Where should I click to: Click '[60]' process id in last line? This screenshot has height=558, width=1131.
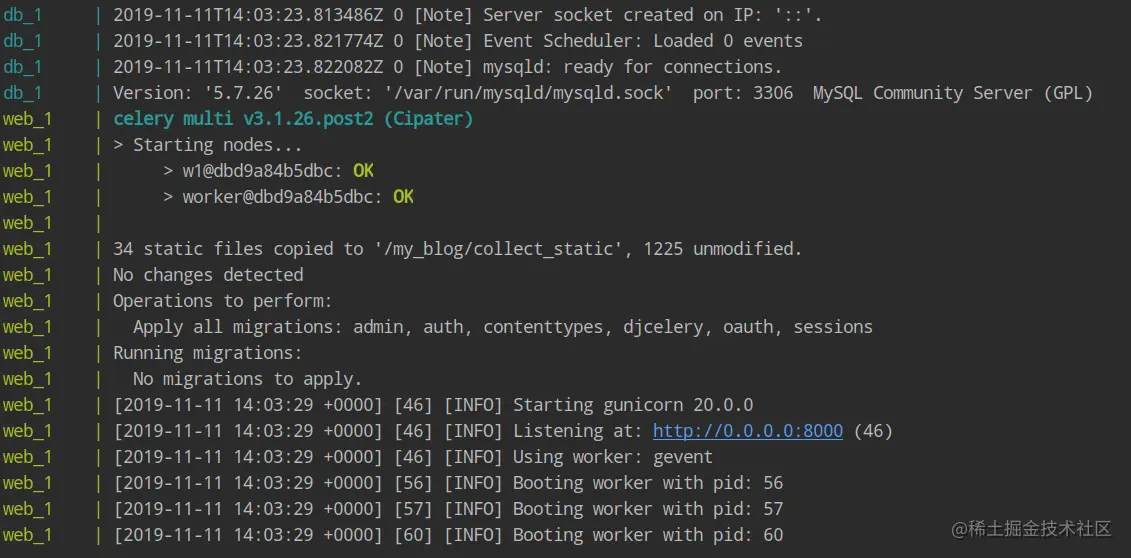tap(413, 535)
